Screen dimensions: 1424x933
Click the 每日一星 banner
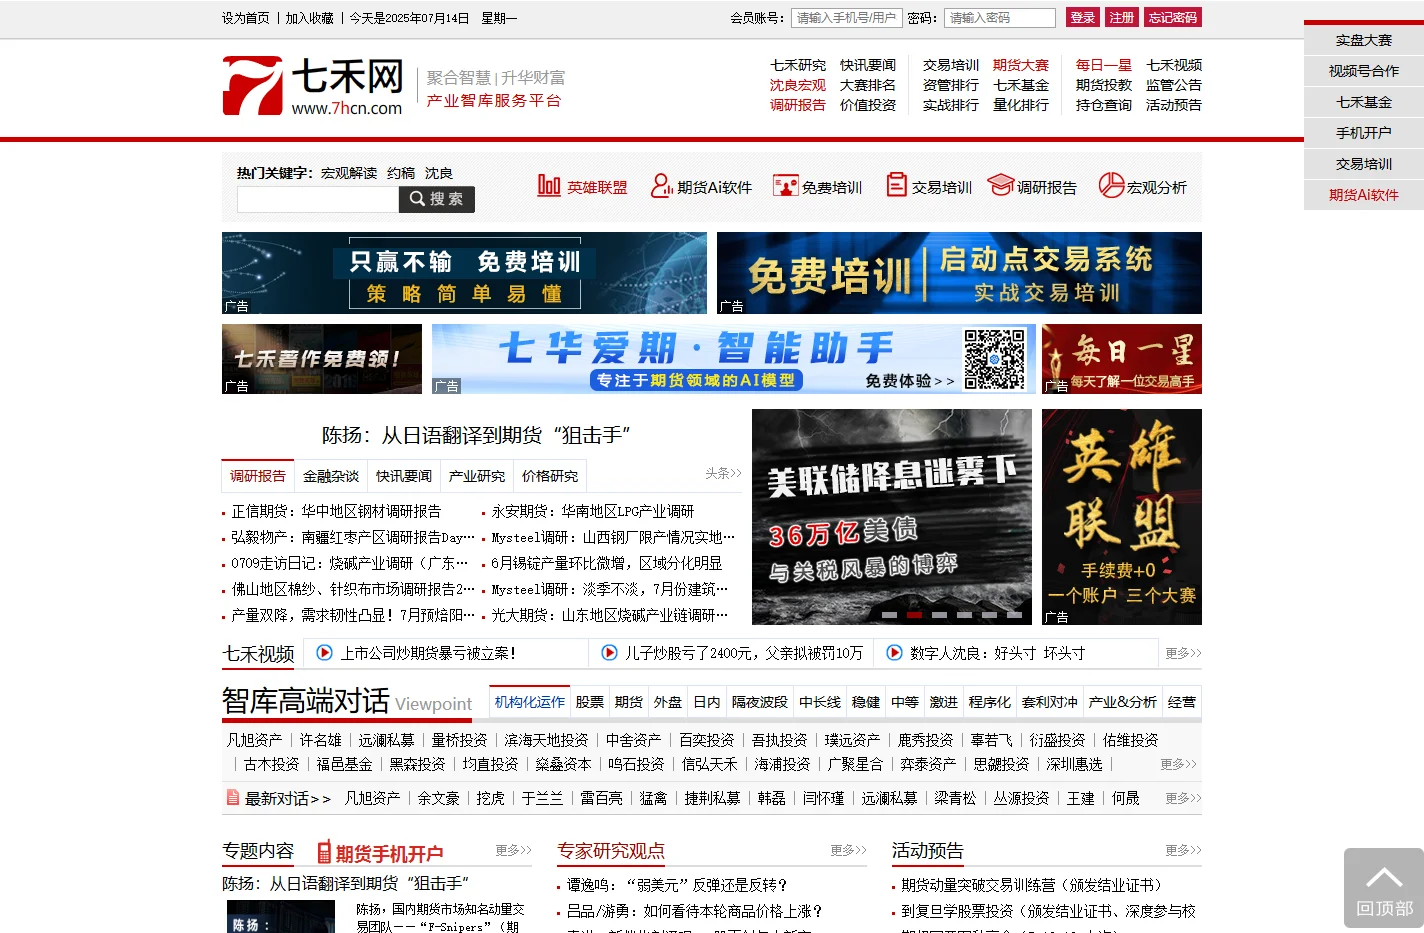[x=1122, y=359]
